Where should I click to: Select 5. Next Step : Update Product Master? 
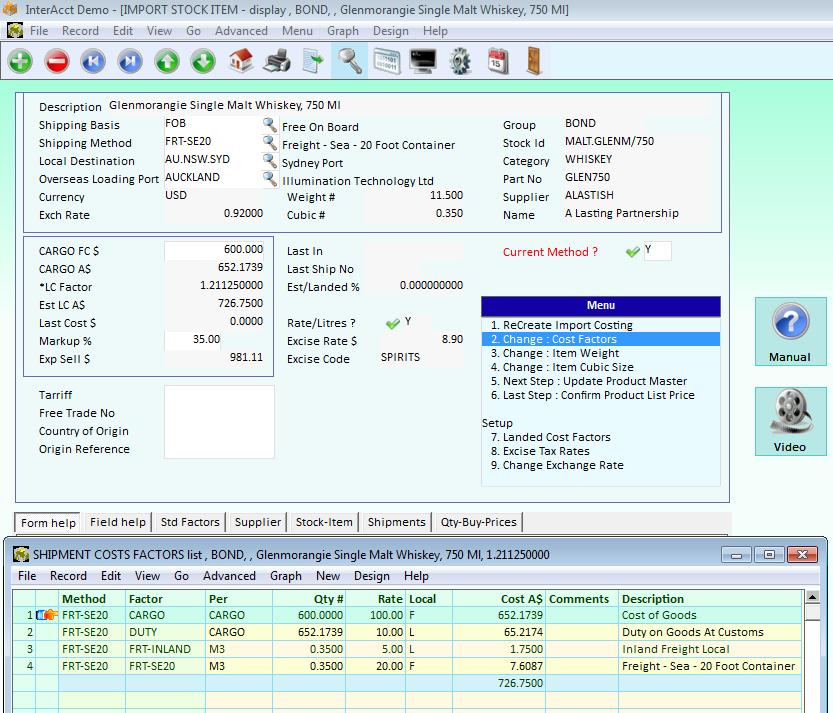click(601, 381)
